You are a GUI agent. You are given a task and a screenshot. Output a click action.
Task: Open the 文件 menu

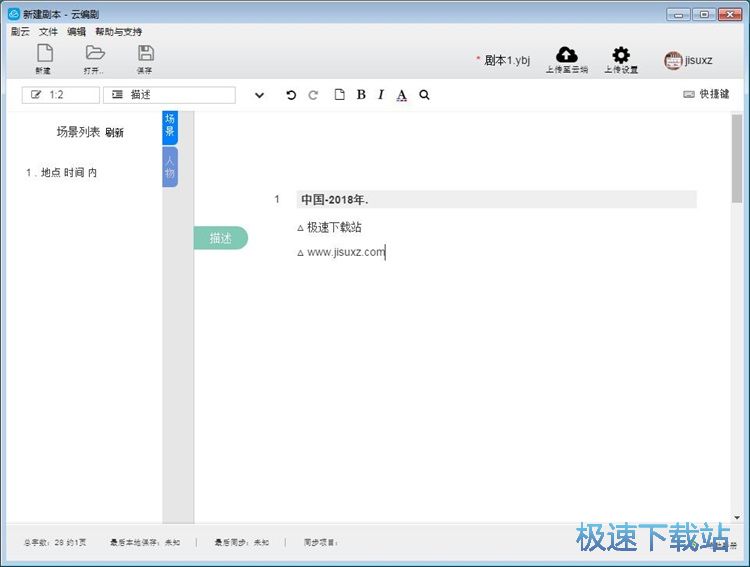(48, 31)
